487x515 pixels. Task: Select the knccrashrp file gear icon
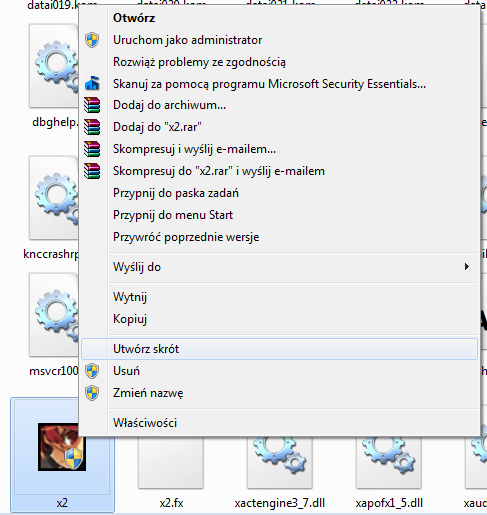point(54,198)
